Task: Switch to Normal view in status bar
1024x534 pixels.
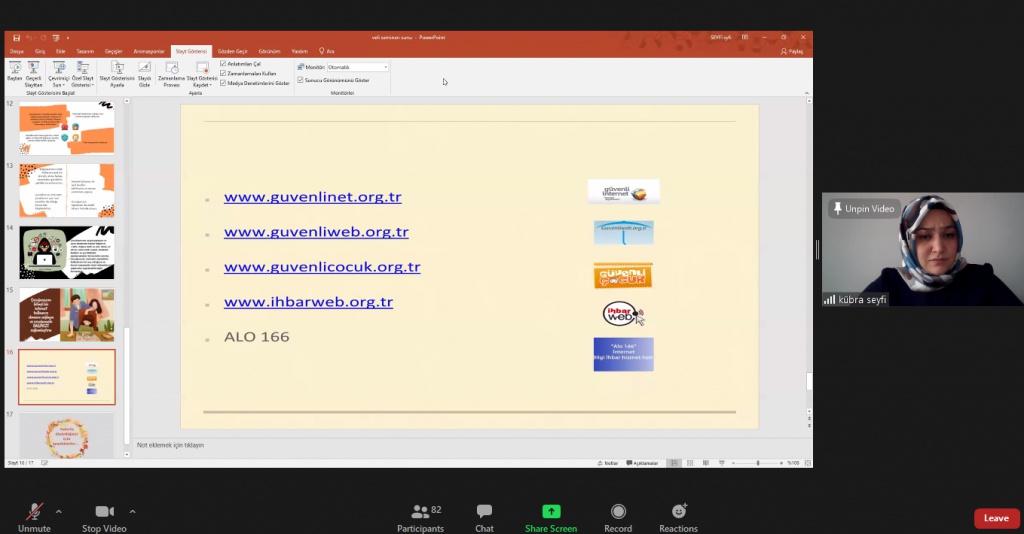Action: tap(674, 463)
